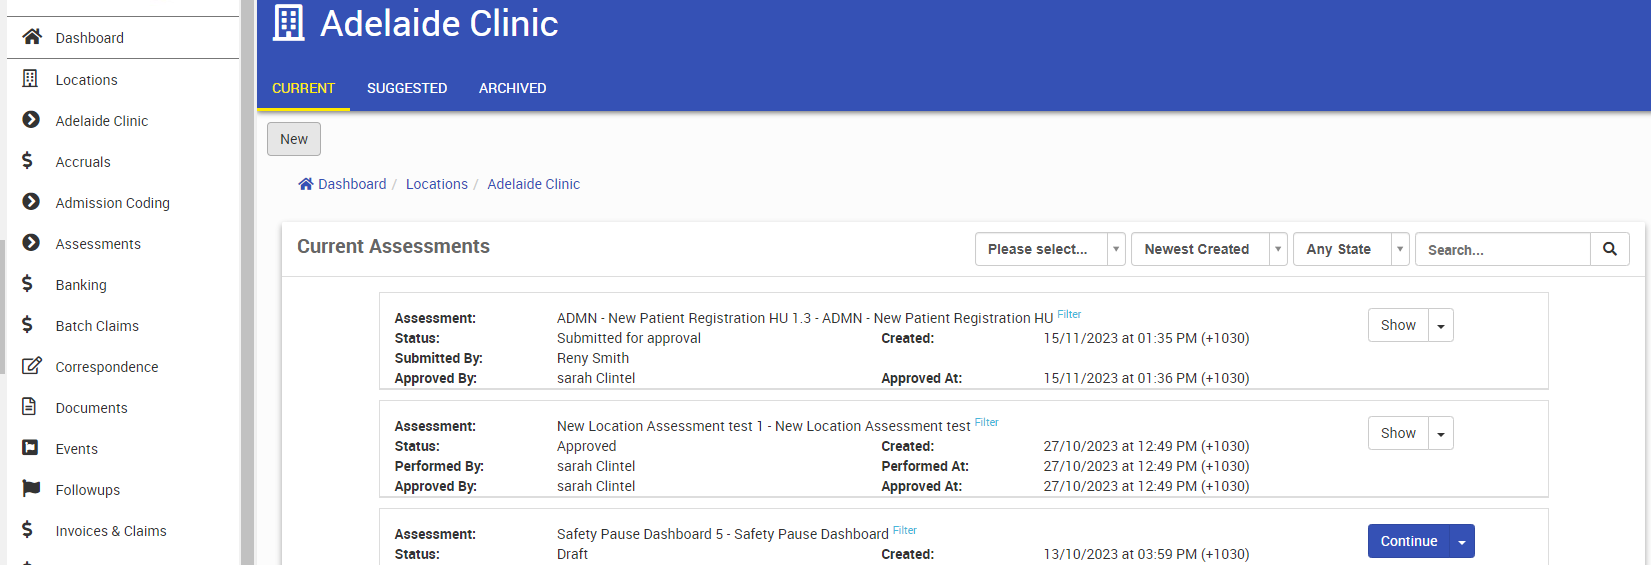The height and width of the screenshot is (565, 1651).
Task: Click the Locations building icon in sidebar
Action: [x=30, y=79]
